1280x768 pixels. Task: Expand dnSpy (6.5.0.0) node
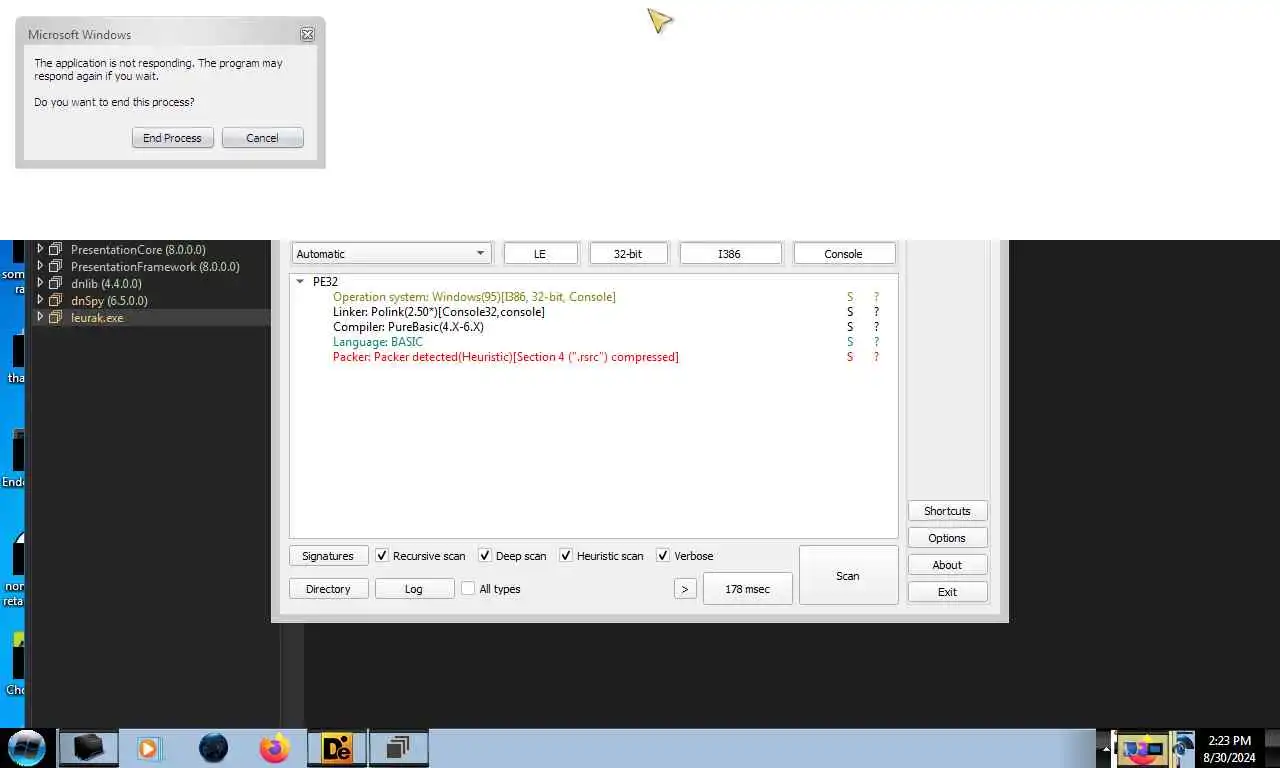pyautogui.click(x=41, y=300)
